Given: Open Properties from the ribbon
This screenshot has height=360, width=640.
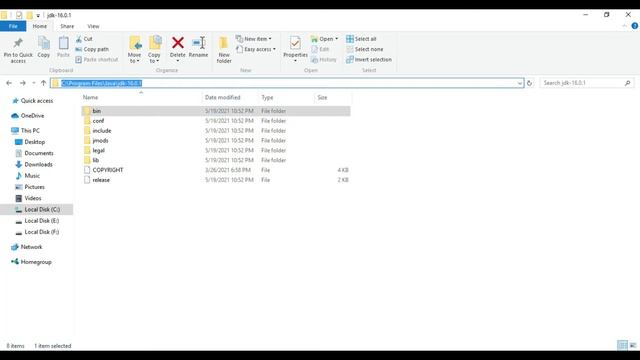Looking at the screenshot, I should [295, 49].
